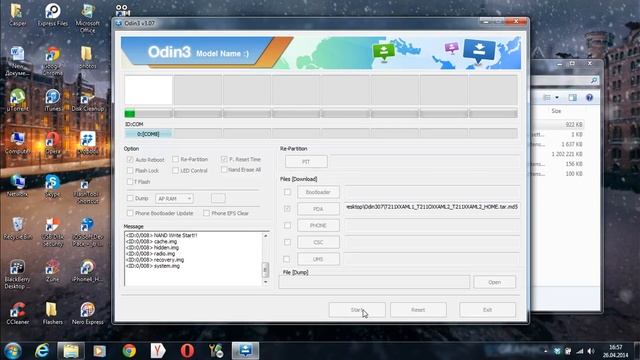Open the Disk Cleanup shortcut

(87, 100)
